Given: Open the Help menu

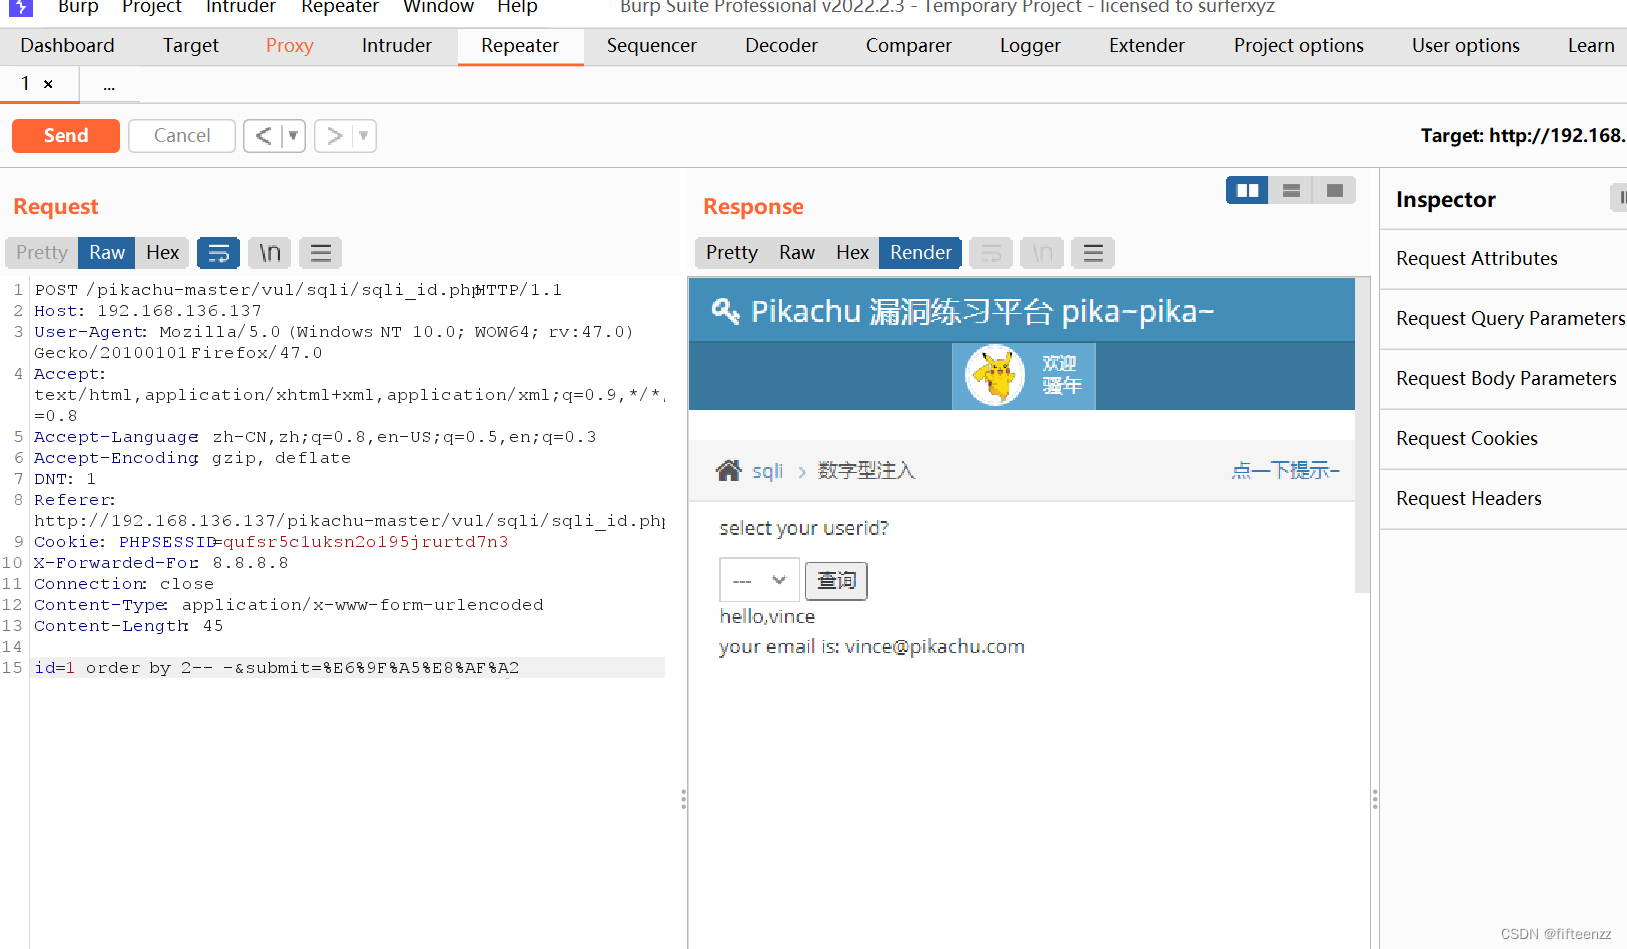Looking at the screenshot, I should [517, 7].
